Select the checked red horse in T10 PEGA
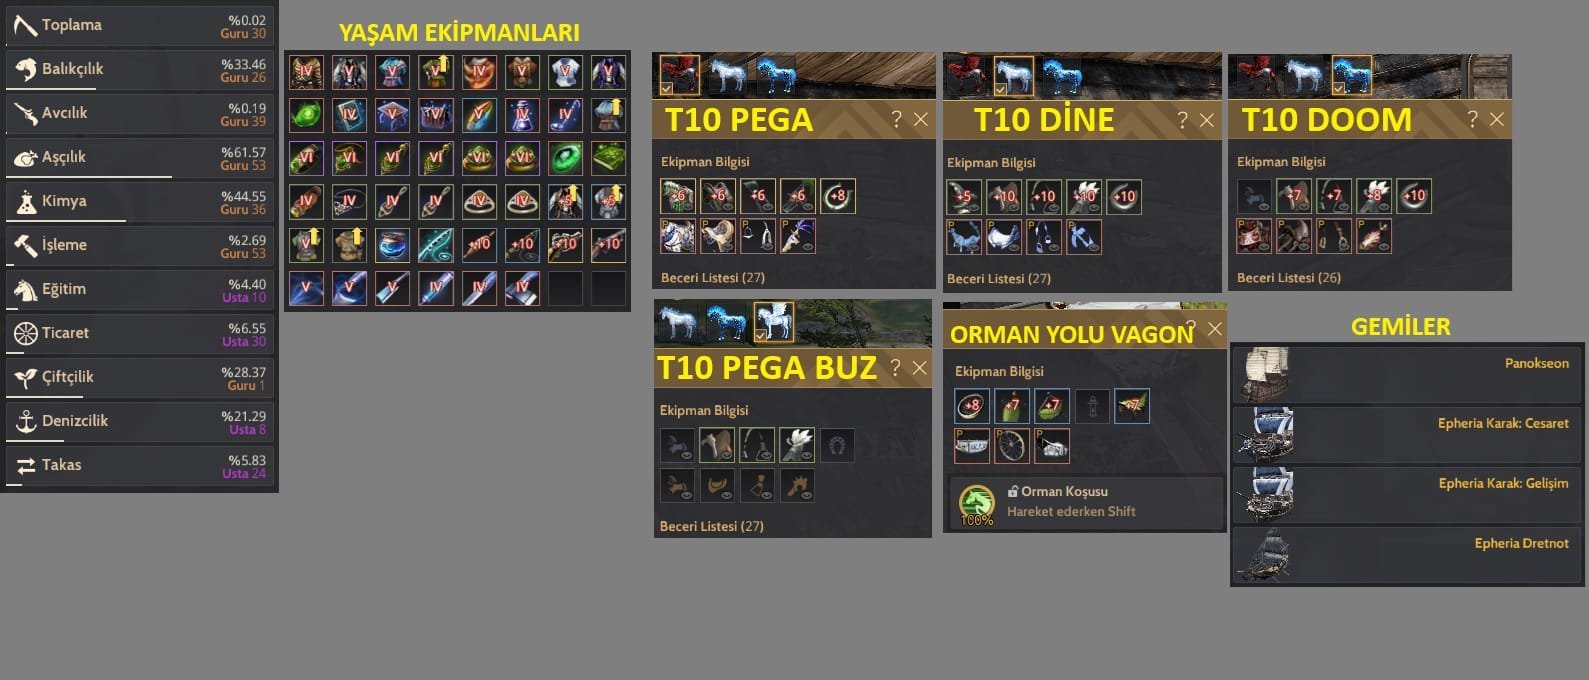1589x680 pixels. (x=679, y=75)
